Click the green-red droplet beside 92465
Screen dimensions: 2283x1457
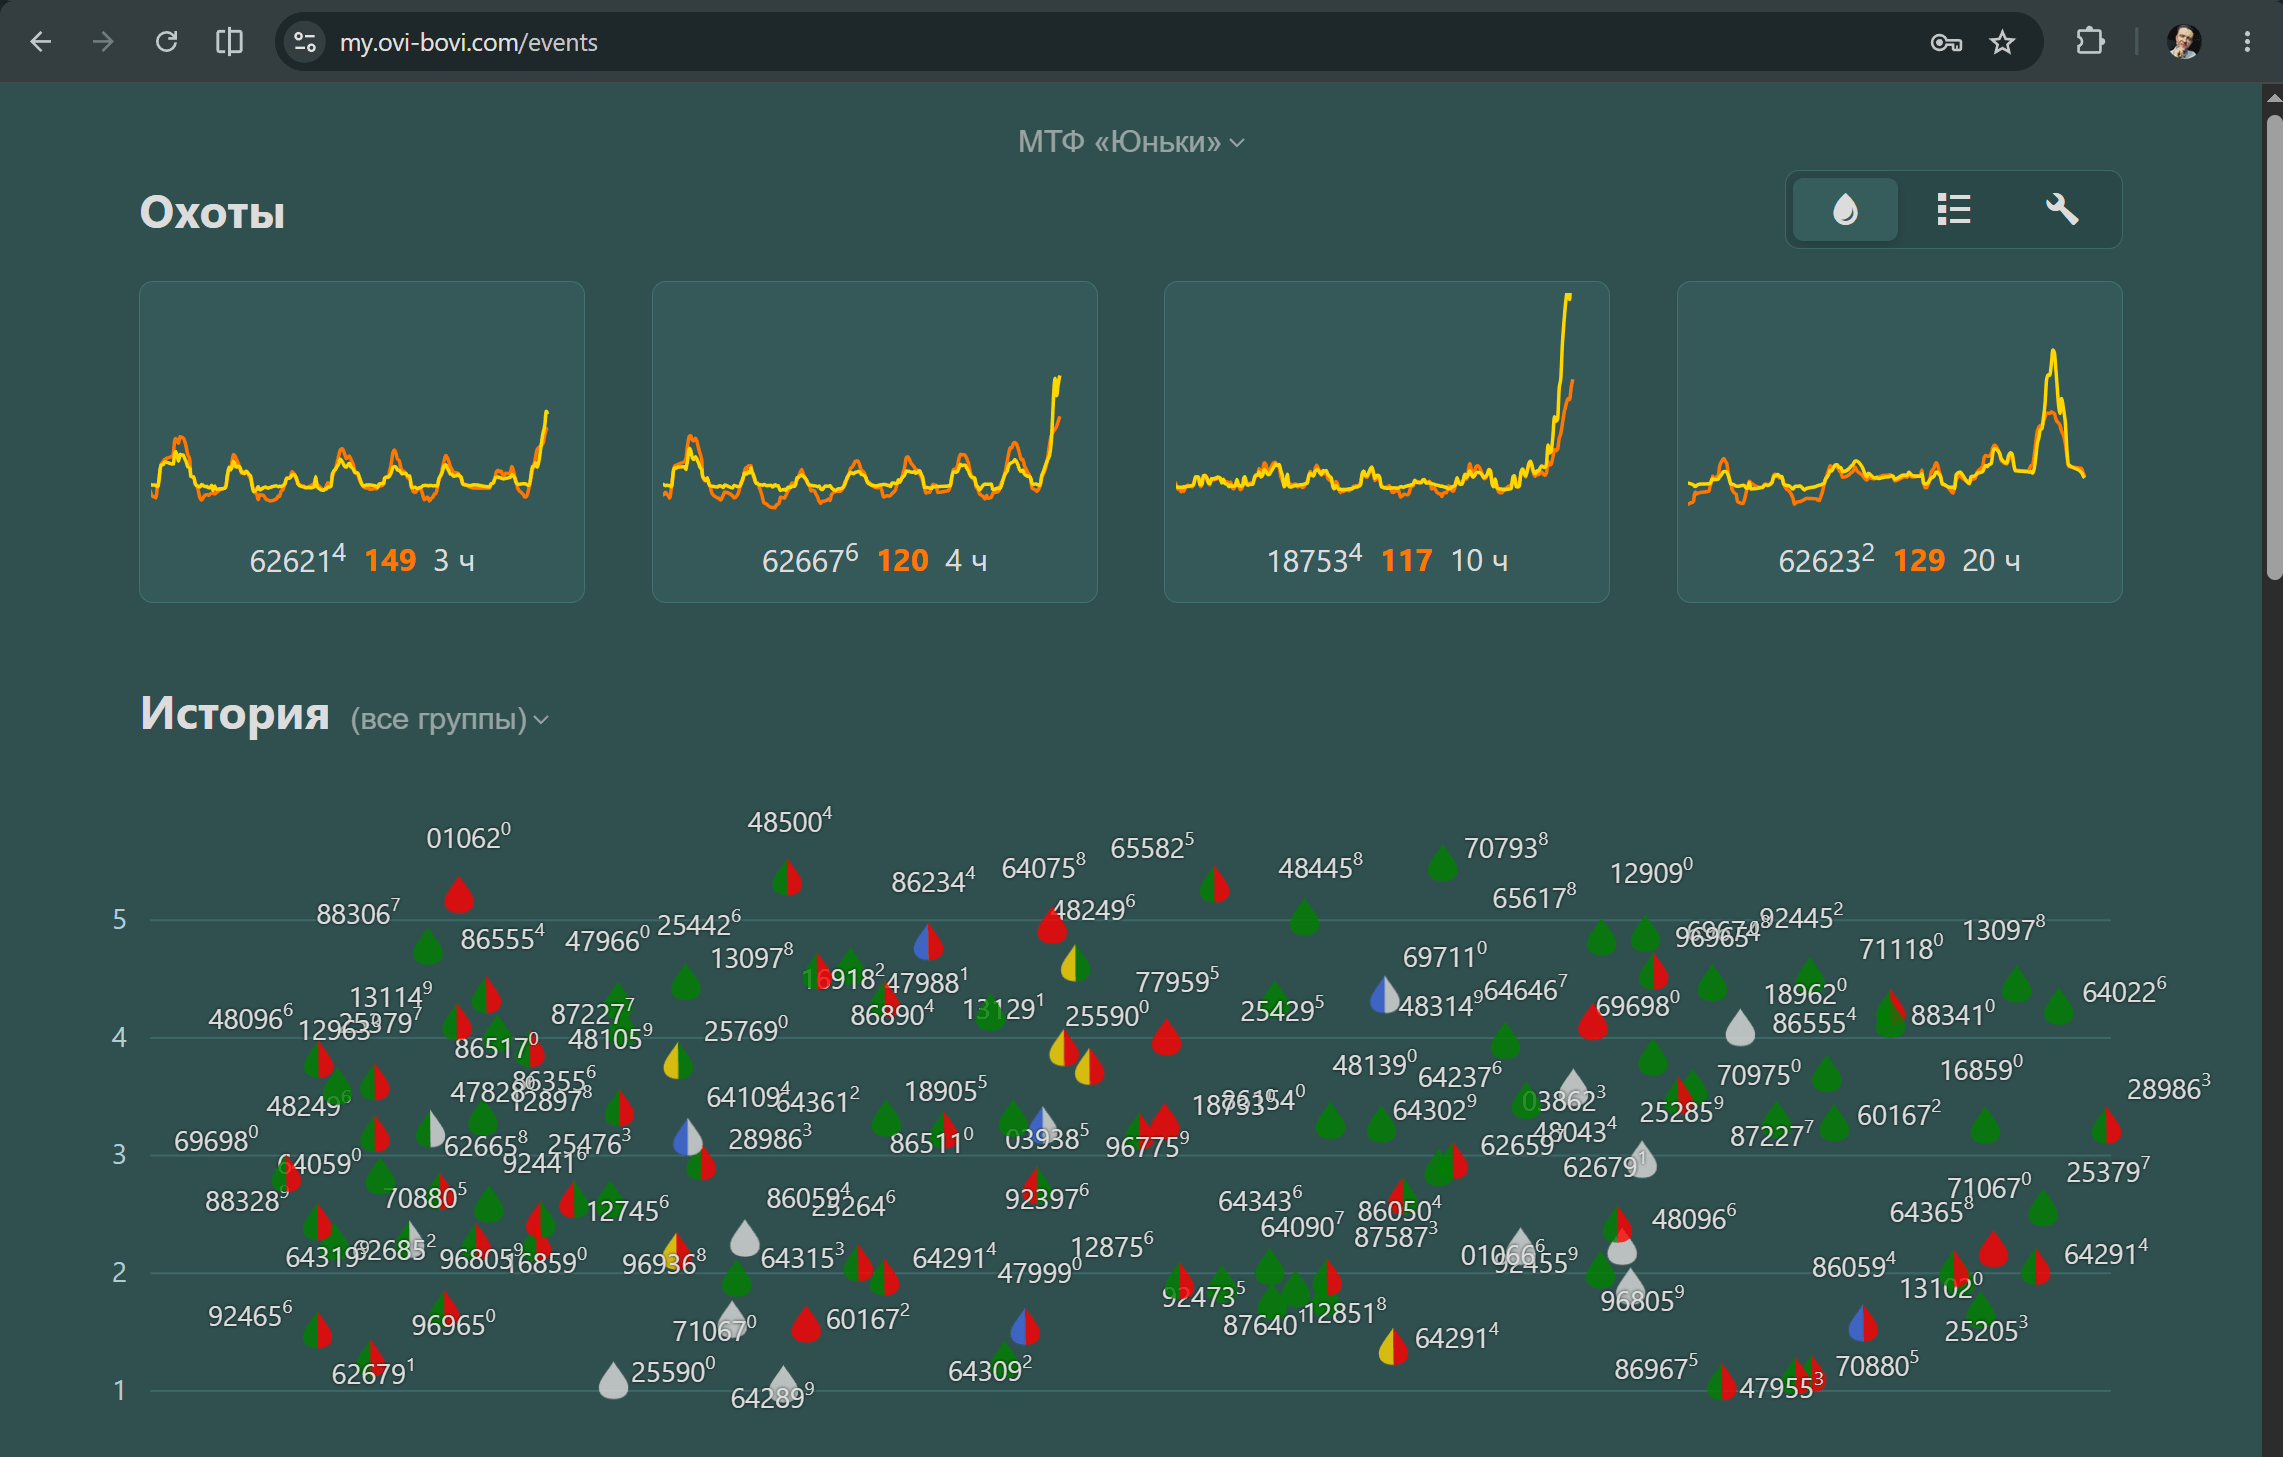point(318,1330)
